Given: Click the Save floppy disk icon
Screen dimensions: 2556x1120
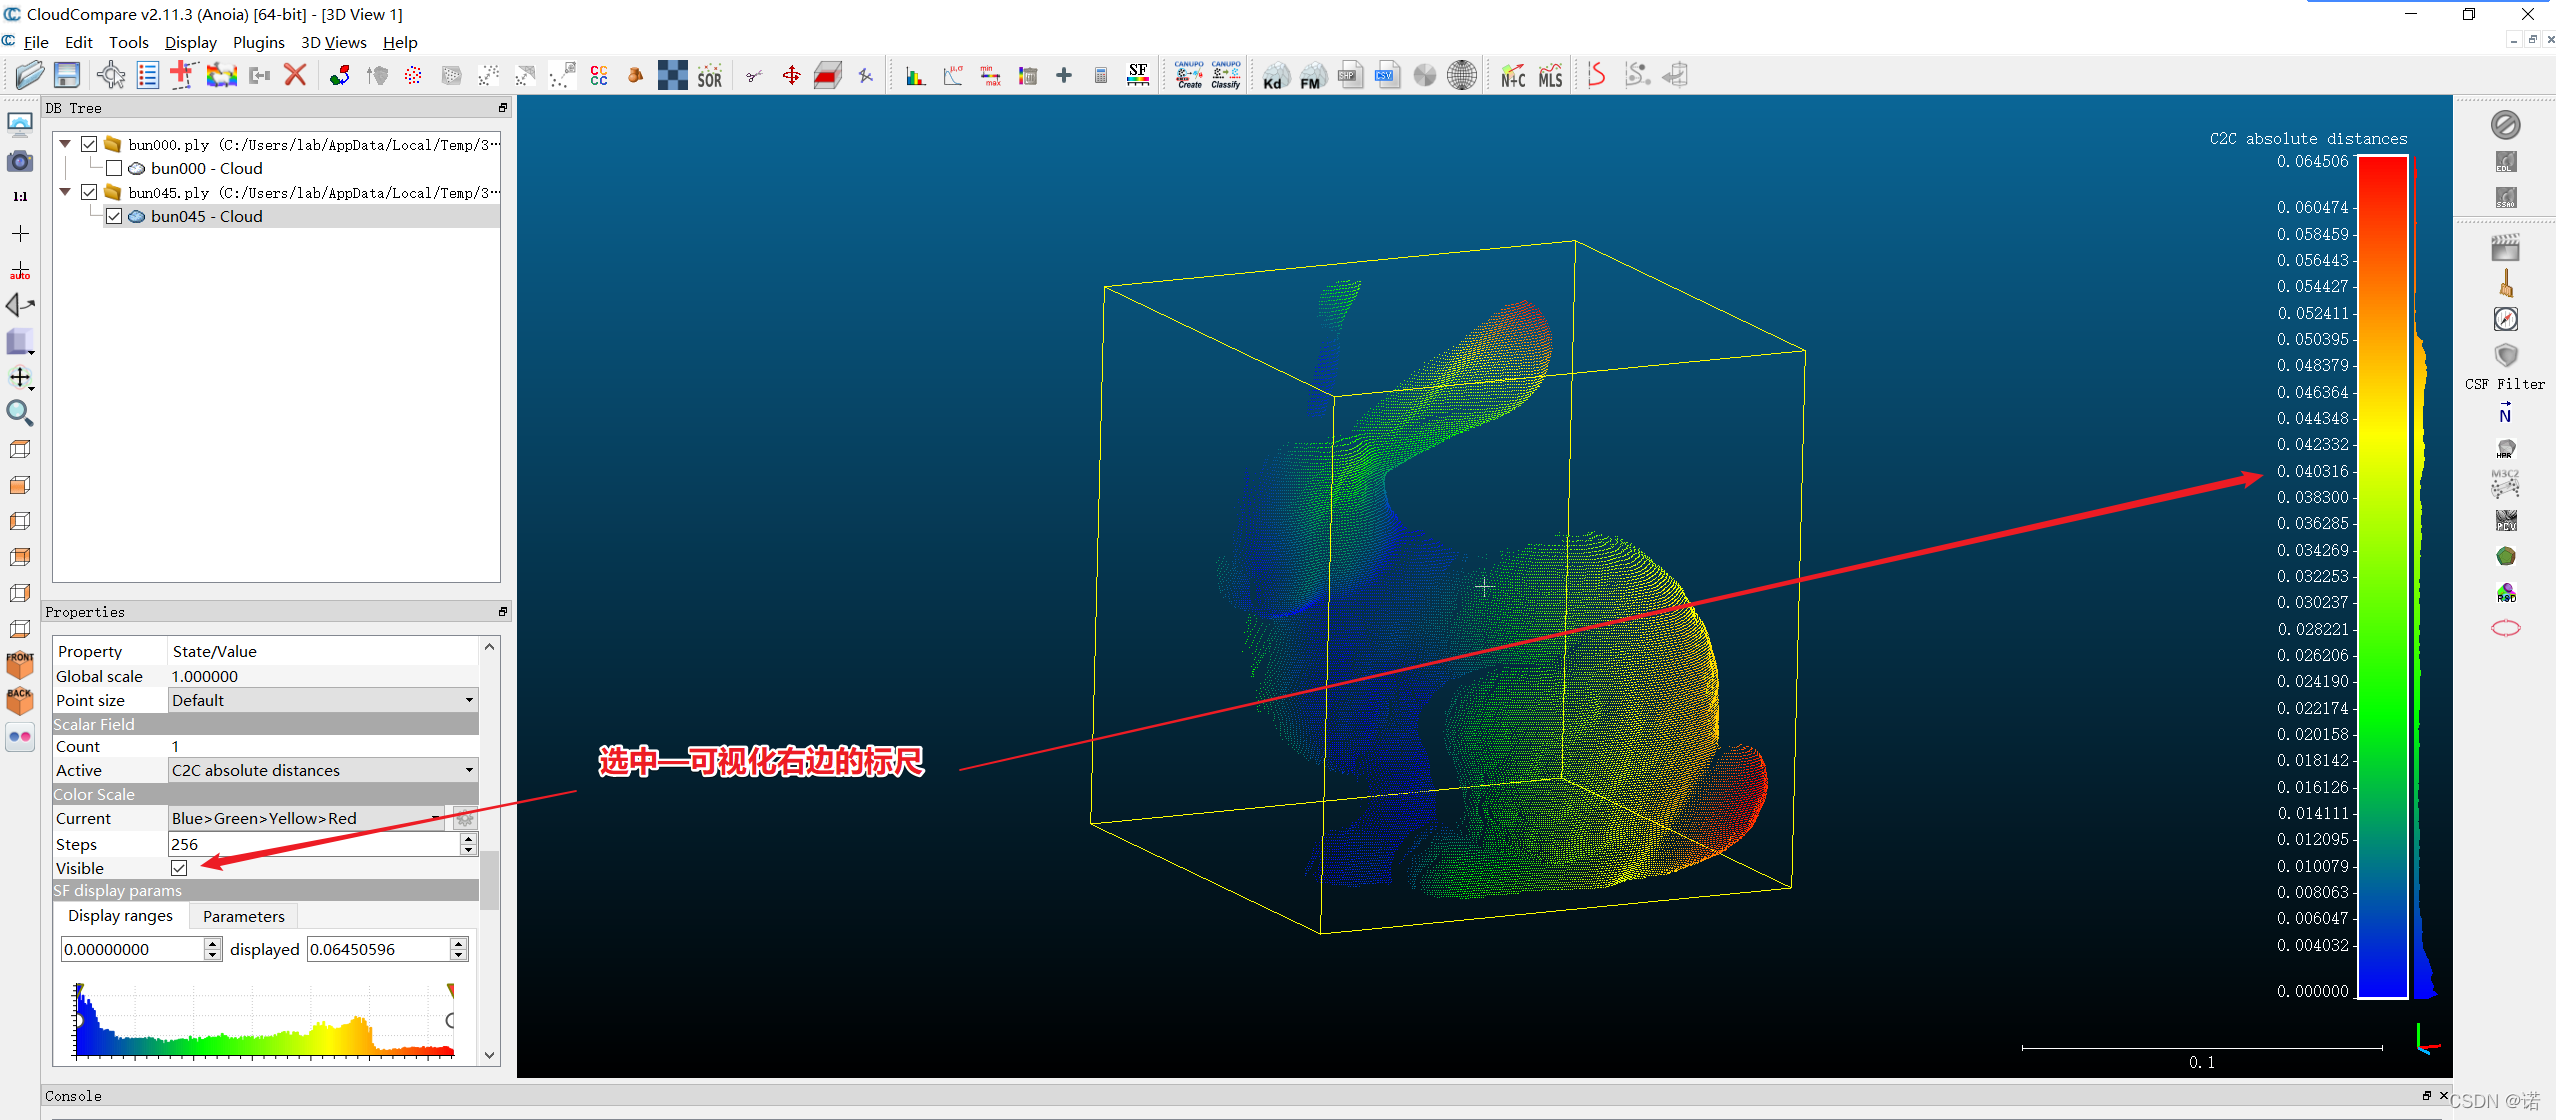Looking at the screenshot, I should click(x=67, y=75).
